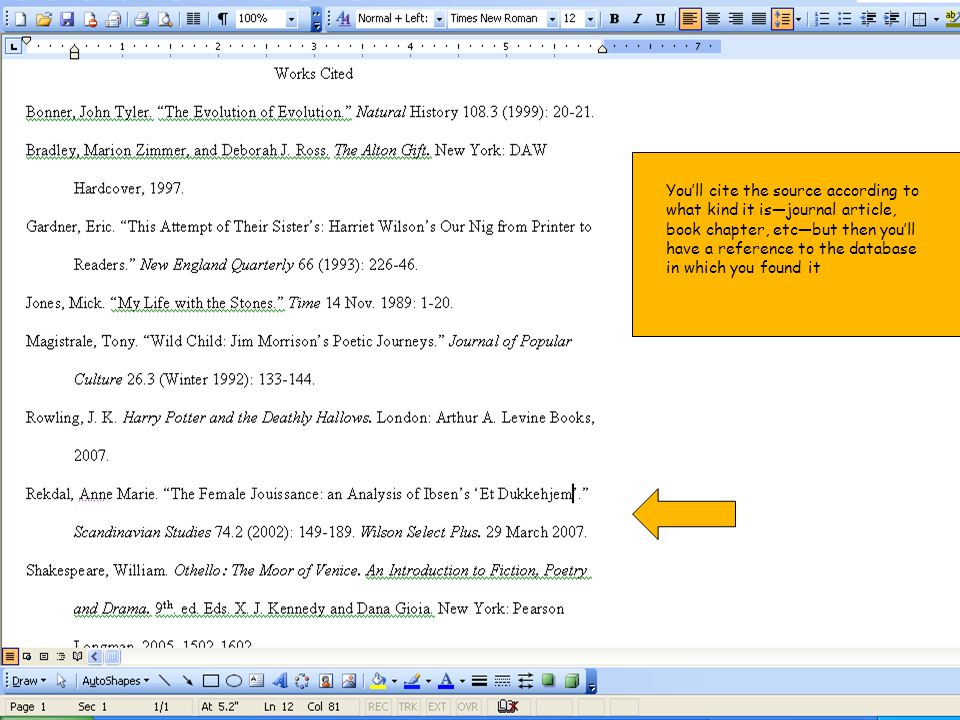Click the Select Objects pointer tool
The width and height of the screenshot is (960, 720).
61,681
